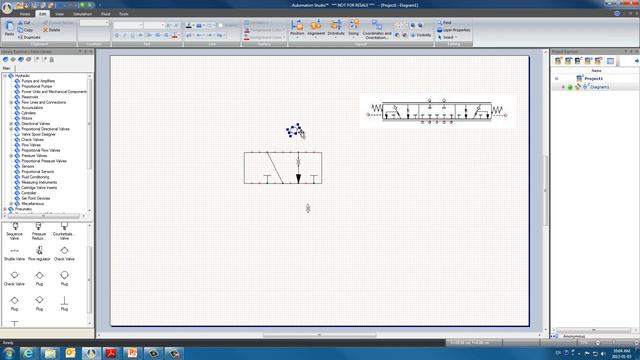640x360 pixels.
Task: Open the Distribute tool
Action: (x=336, y=28)
